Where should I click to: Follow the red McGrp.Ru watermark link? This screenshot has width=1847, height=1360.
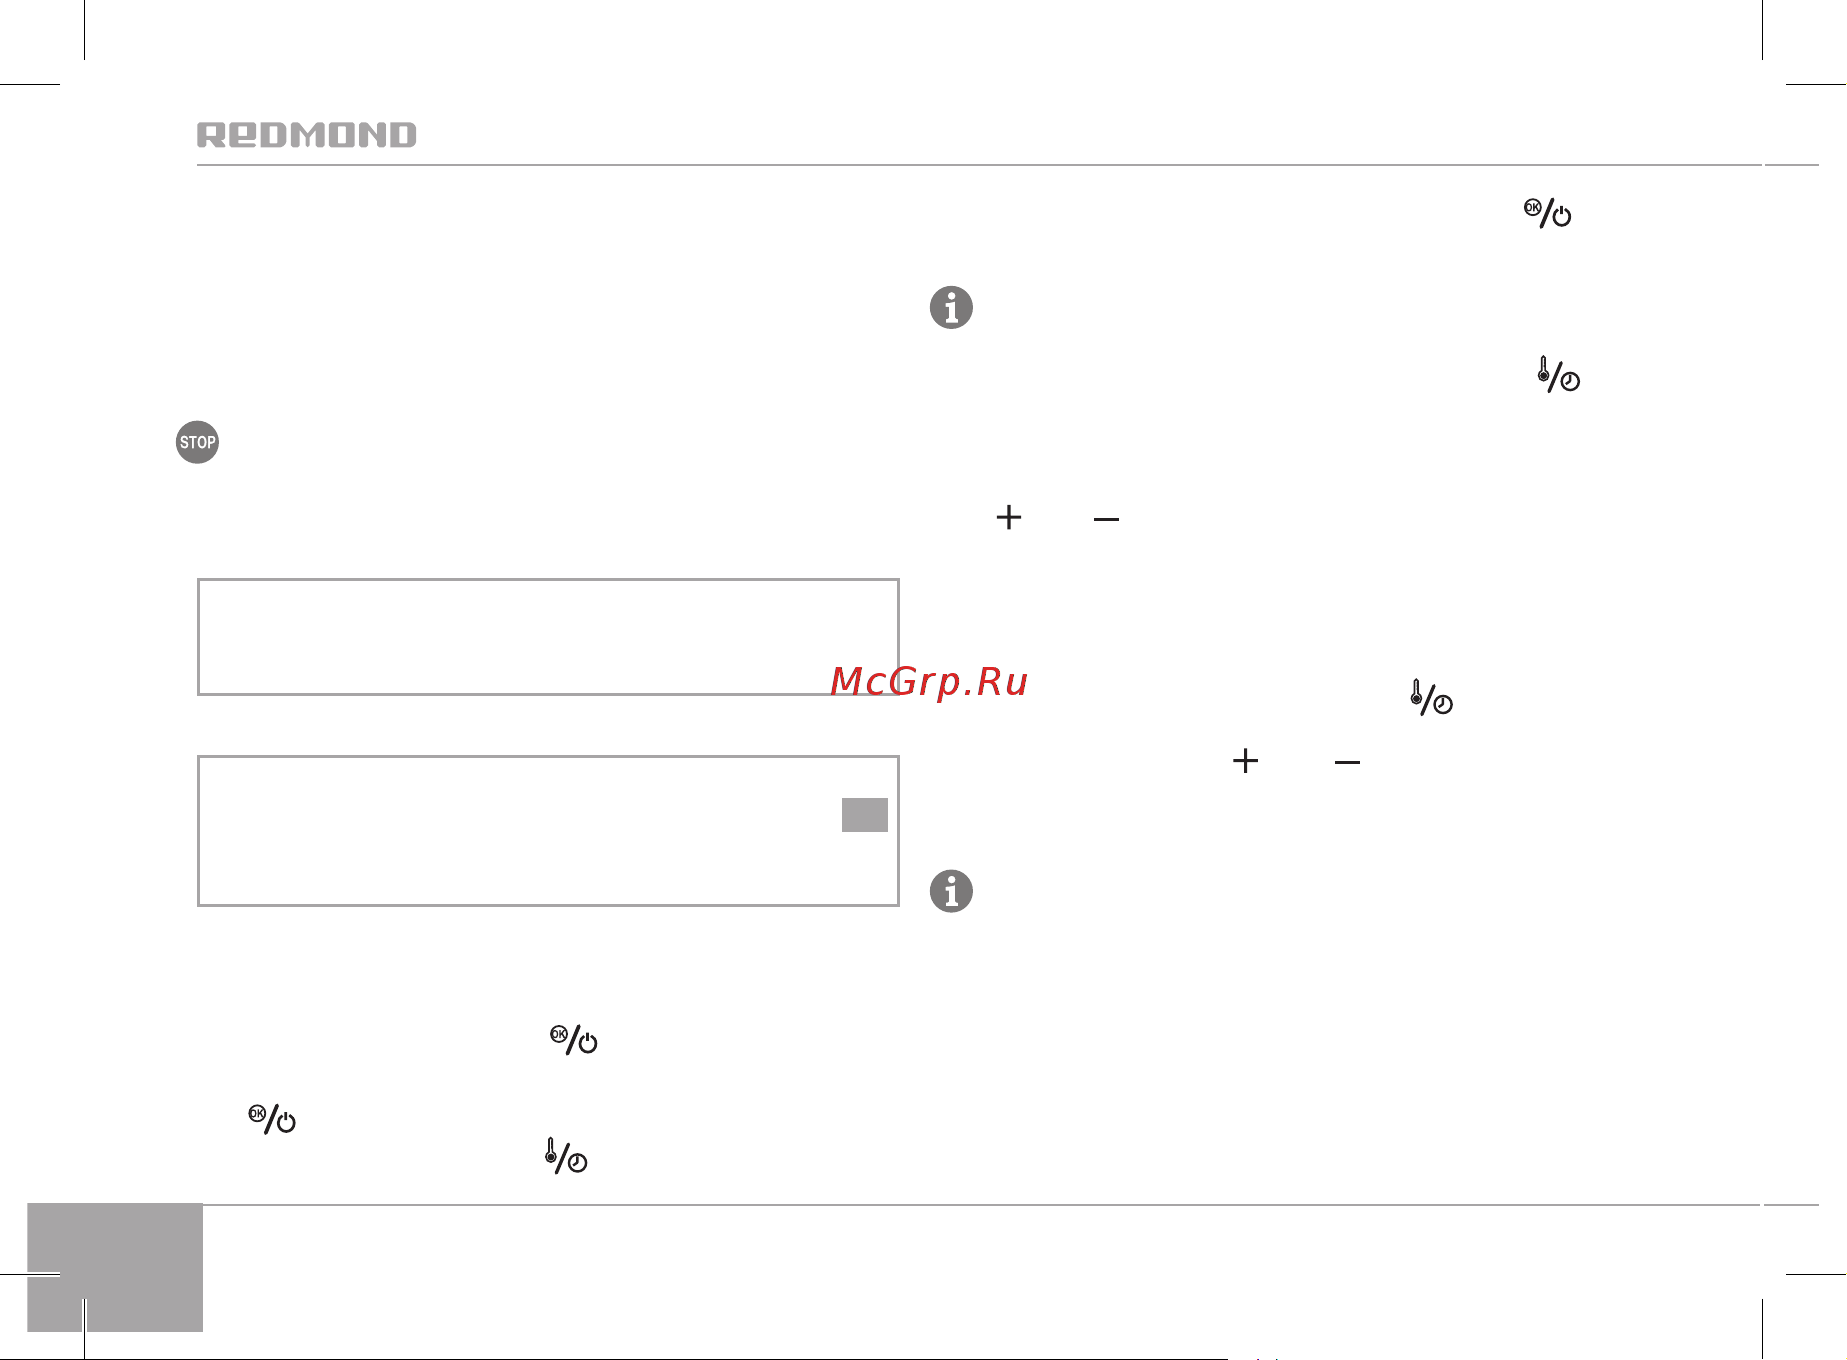coord(929,682)
